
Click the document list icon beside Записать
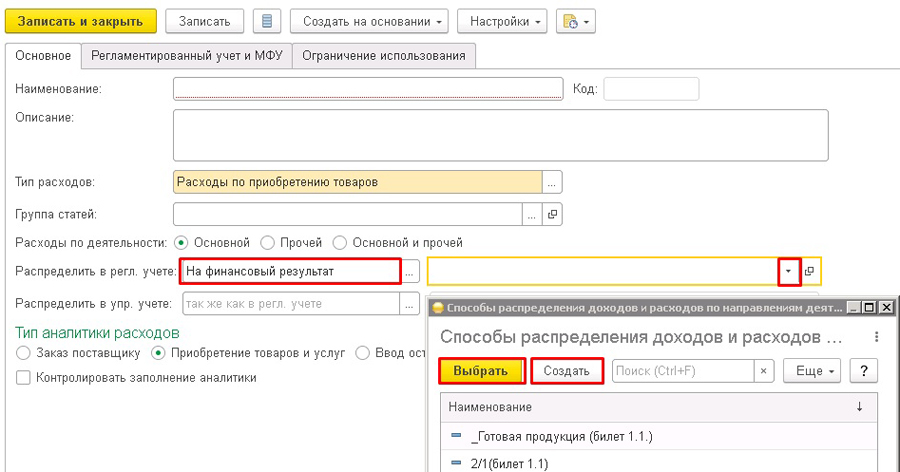coord(266,21)
